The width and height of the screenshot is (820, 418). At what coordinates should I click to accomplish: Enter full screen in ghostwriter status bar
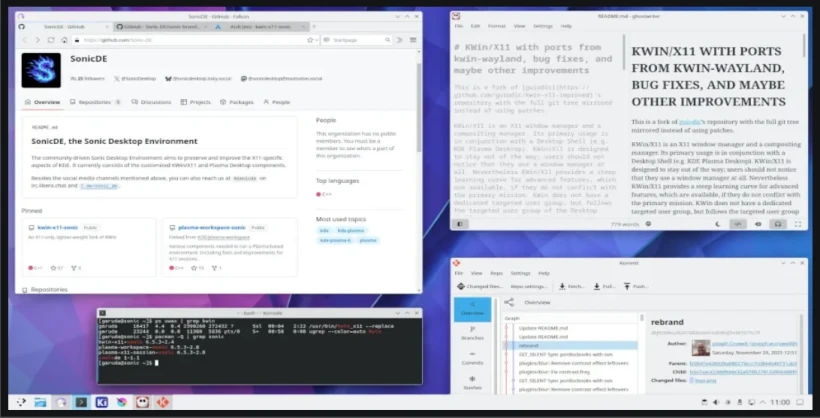tap(798, 224)
